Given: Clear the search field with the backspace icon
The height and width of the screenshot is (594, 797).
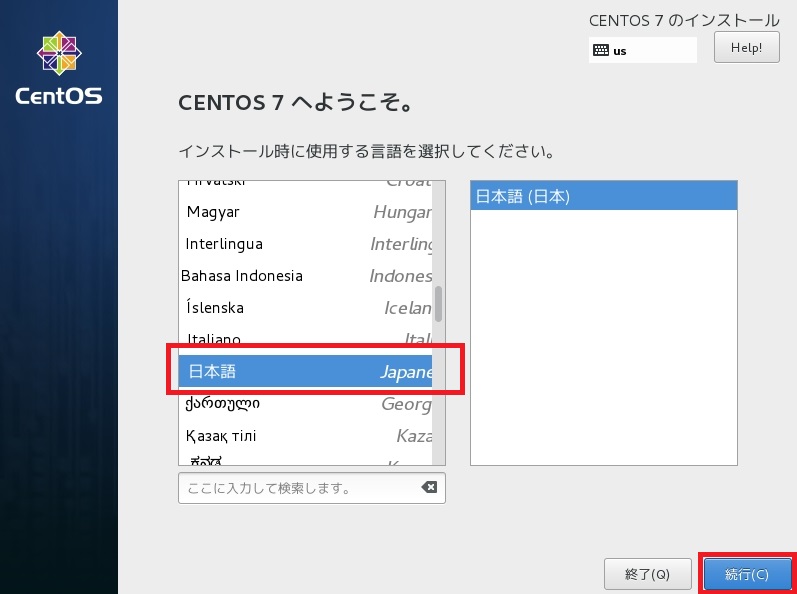Looking at the screenshot, I should (429, 487).
